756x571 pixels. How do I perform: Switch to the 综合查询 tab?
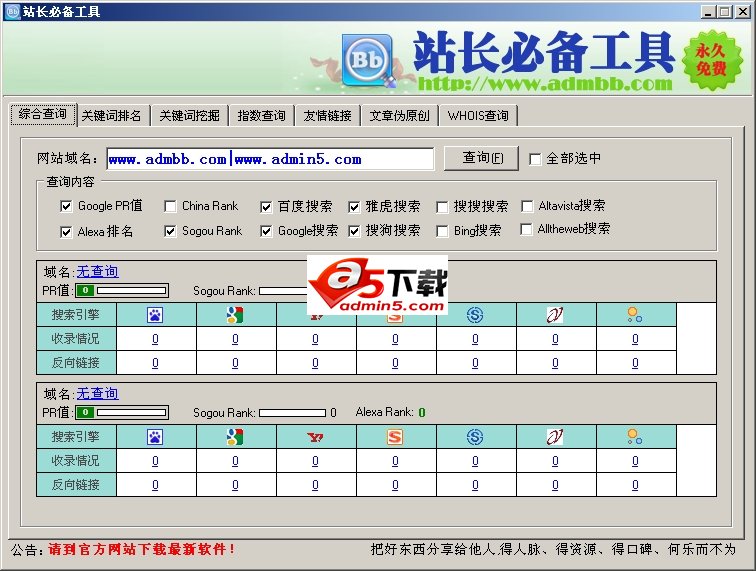[x=43, y=114]
